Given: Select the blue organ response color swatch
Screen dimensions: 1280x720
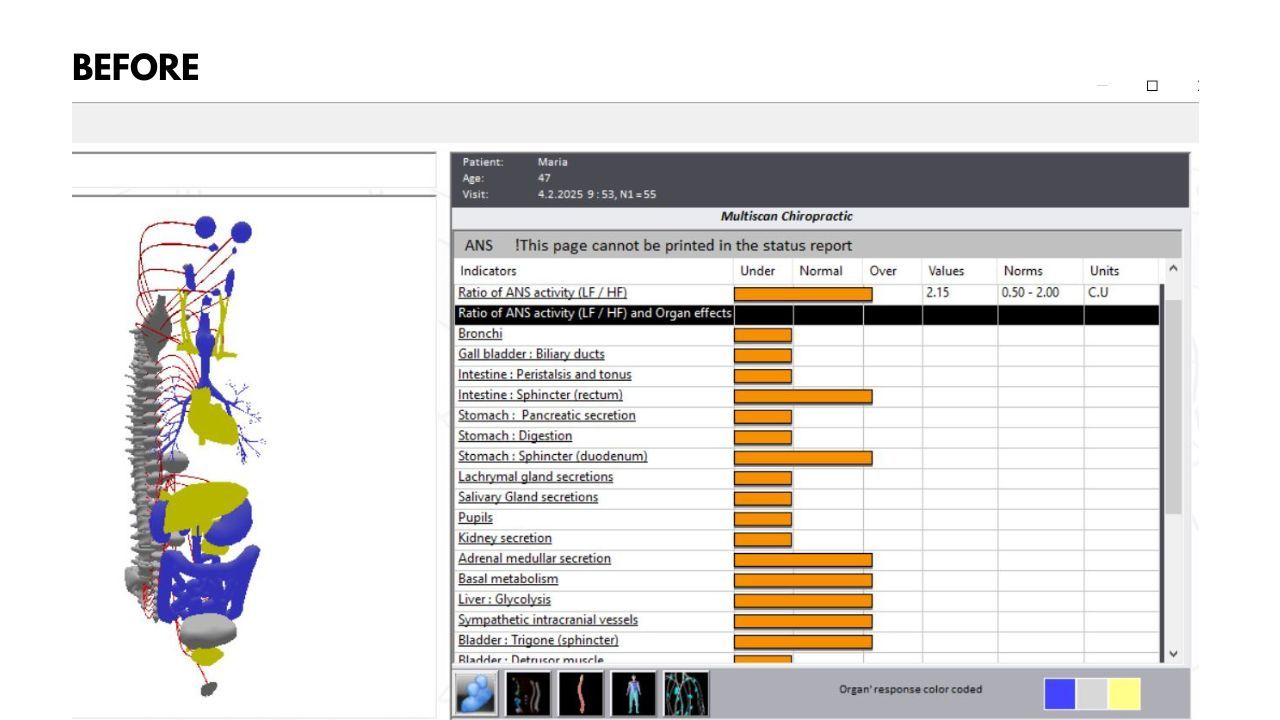Looking at the screenshot, I should point(1060,694).
